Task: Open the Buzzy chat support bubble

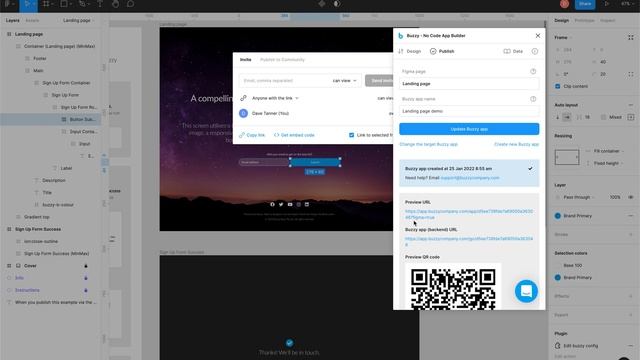Action: 526,291
